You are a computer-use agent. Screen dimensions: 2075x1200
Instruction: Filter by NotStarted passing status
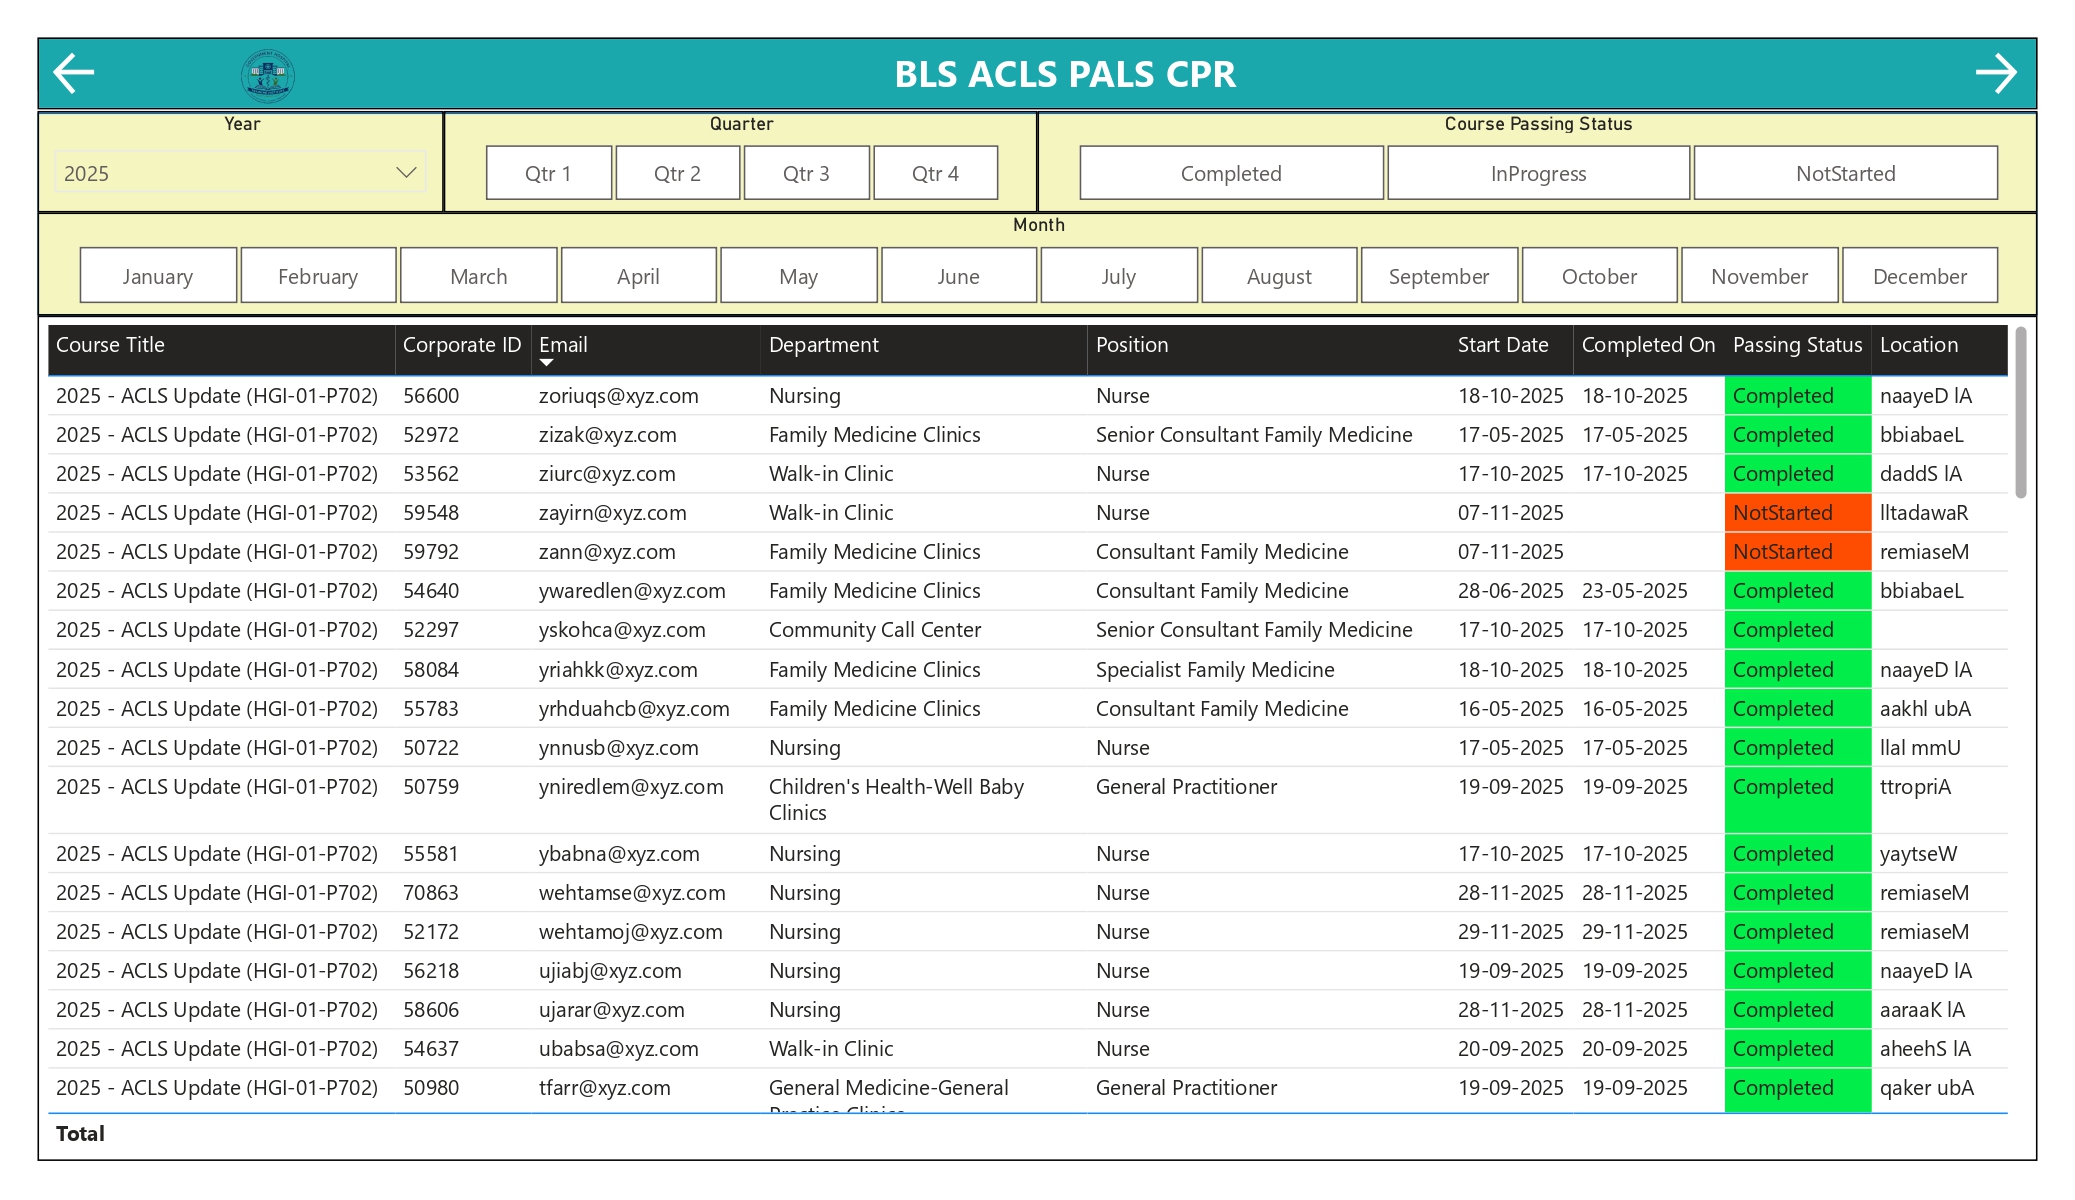[x=1845, y=173]
